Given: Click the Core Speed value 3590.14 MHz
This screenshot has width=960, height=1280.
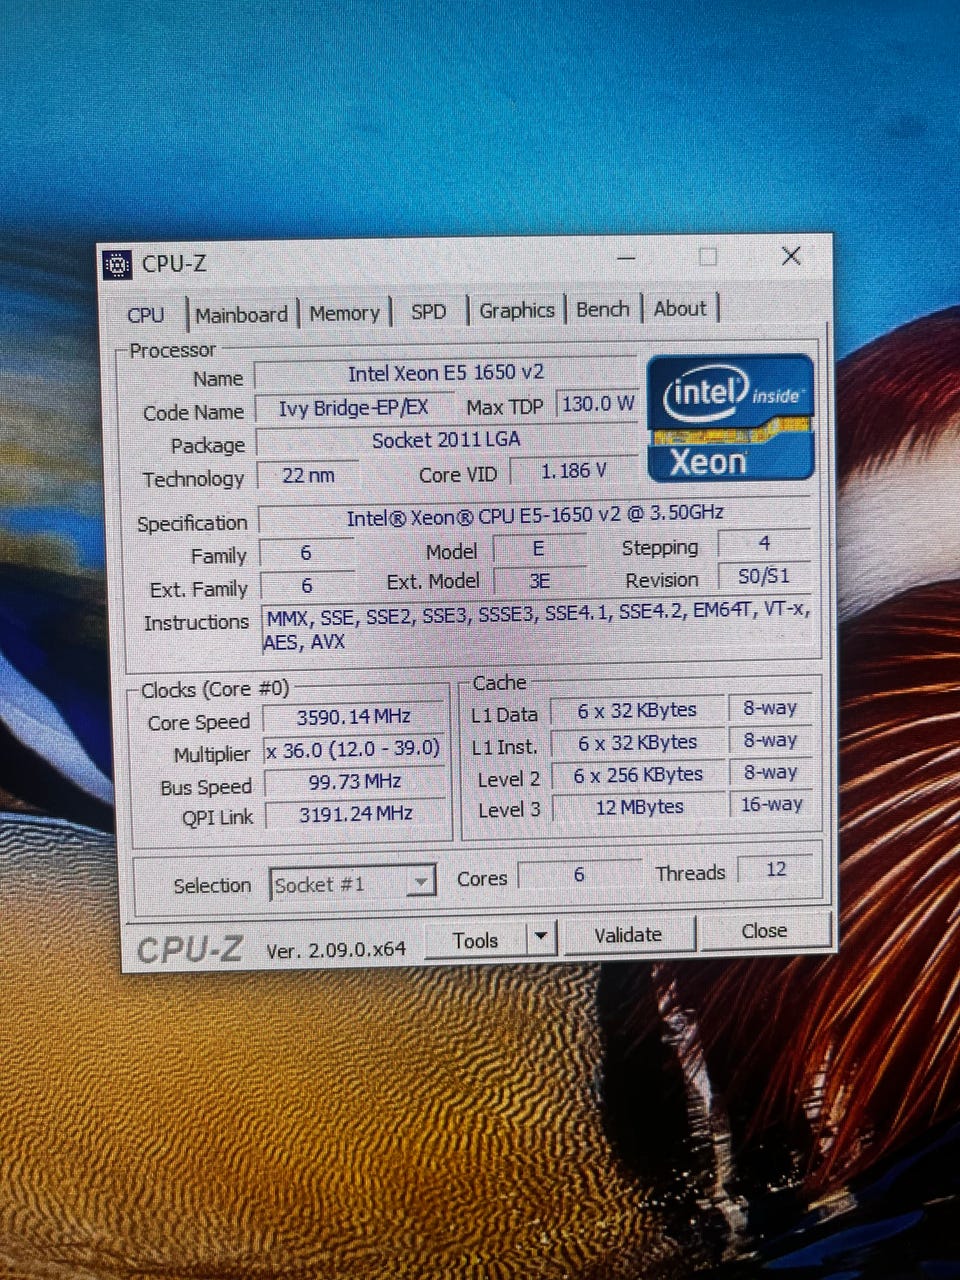Looking at the screenshot, I should 354,717.
